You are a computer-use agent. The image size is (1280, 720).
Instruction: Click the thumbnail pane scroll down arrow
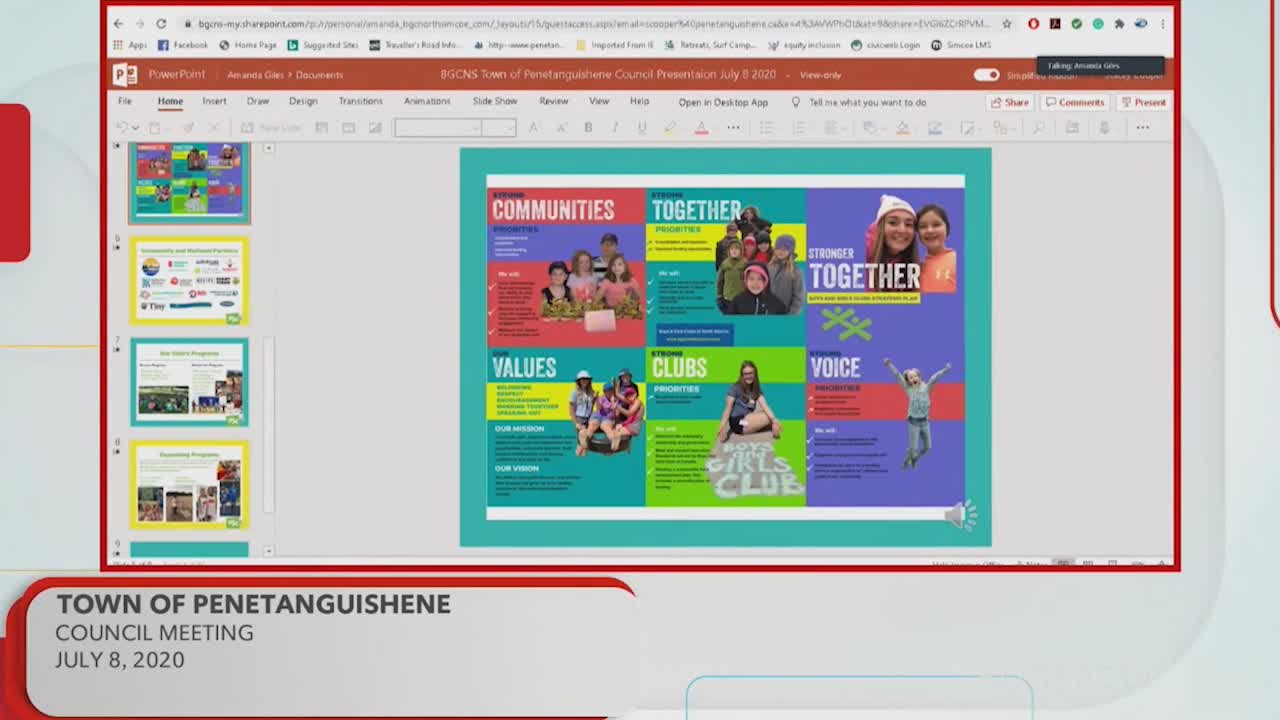[x=268, y=551]
